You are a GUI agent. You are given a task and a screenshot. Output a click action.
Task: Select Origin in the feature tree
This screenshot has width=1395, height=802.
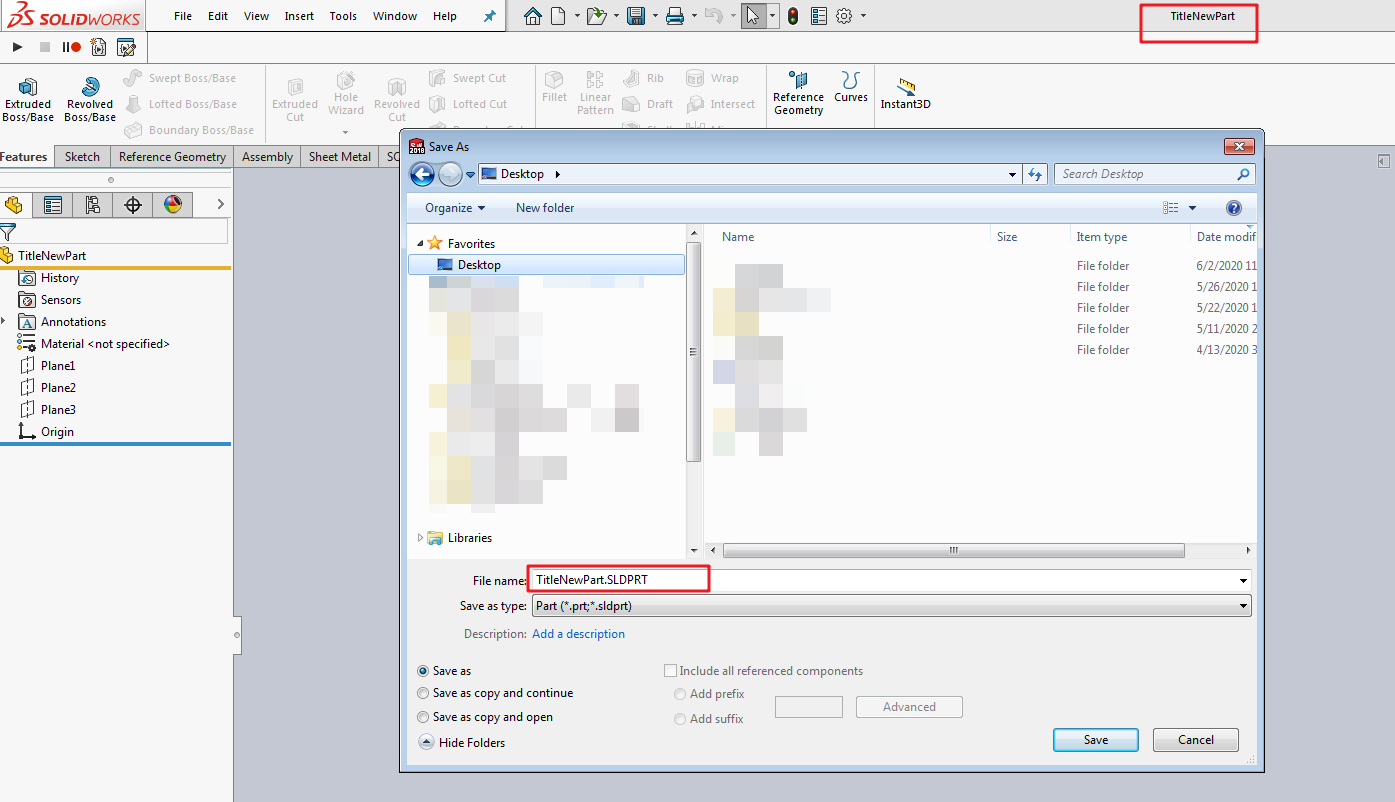coord(57,432)
